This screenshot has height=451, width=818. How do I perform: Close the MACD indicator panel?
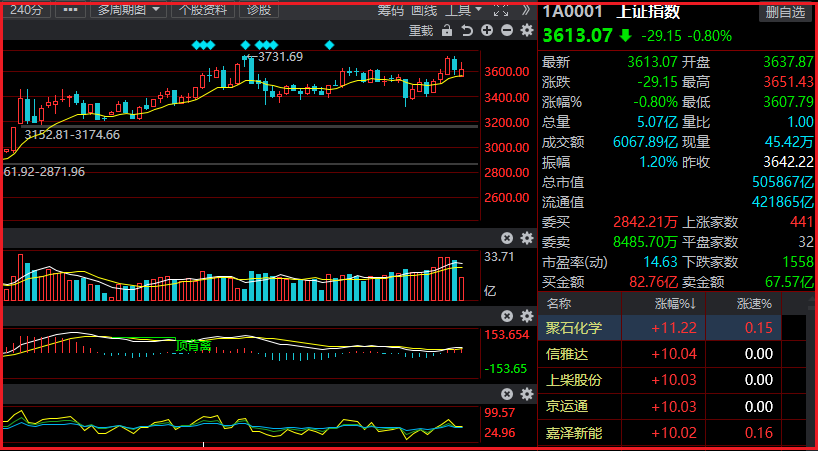click(507, 315)
